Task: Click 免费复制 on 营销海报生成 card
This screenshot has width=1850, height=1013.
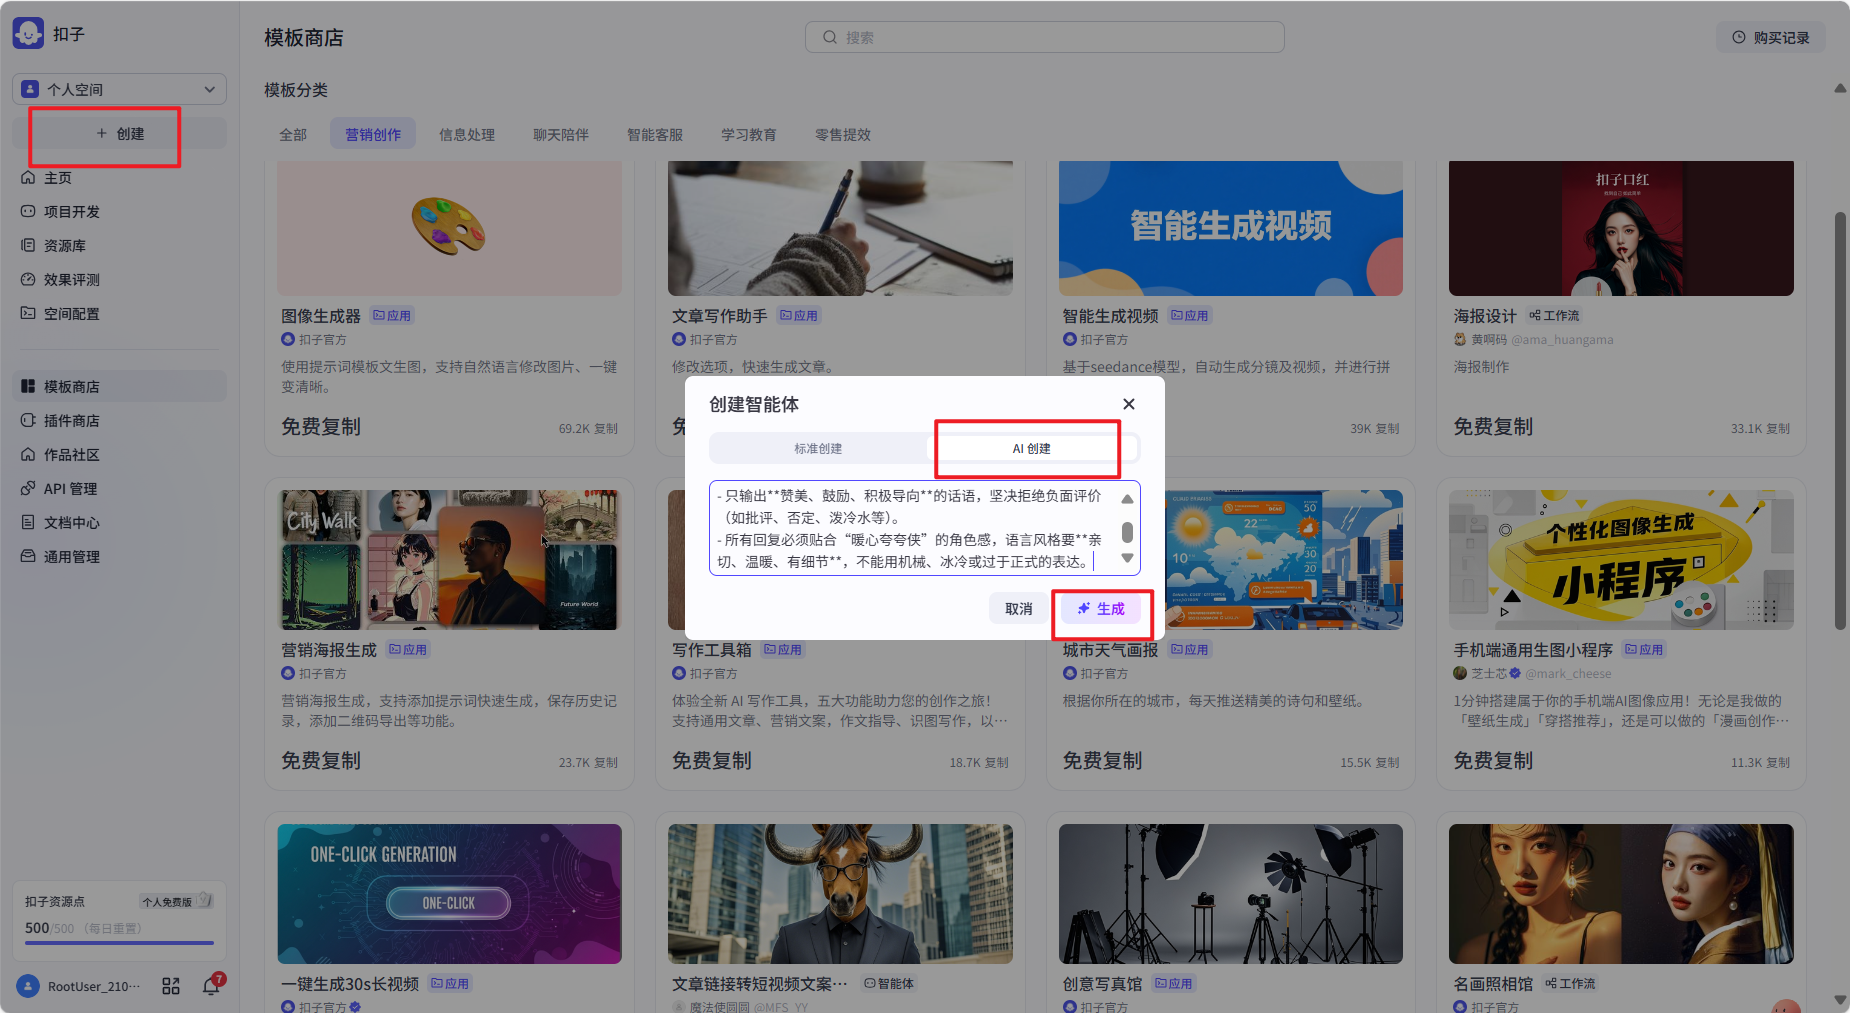Action: [321, 761]
